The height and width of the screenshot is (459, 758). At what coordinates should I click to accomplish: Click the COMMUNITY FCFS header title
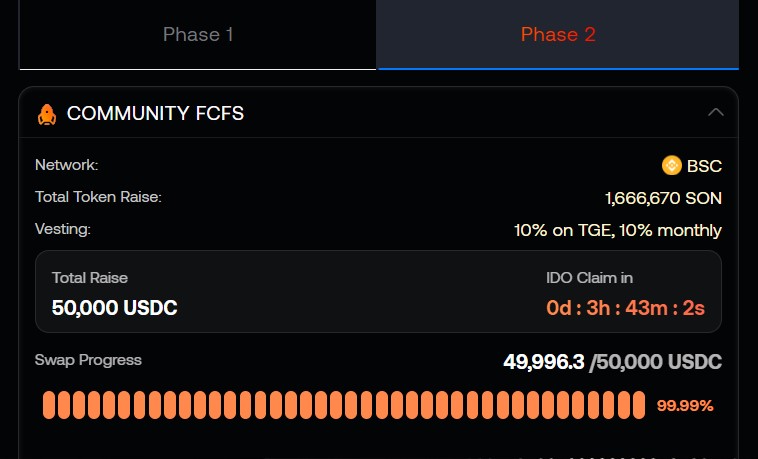tap(155, 114)
